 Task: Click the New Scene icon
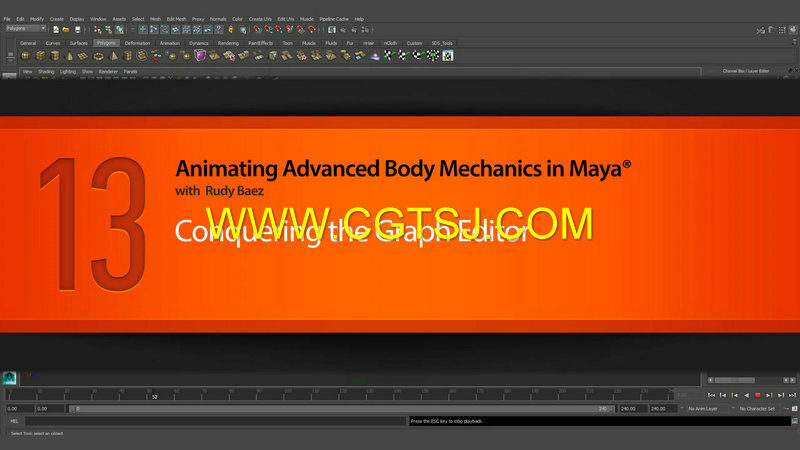tap(56, 30)
